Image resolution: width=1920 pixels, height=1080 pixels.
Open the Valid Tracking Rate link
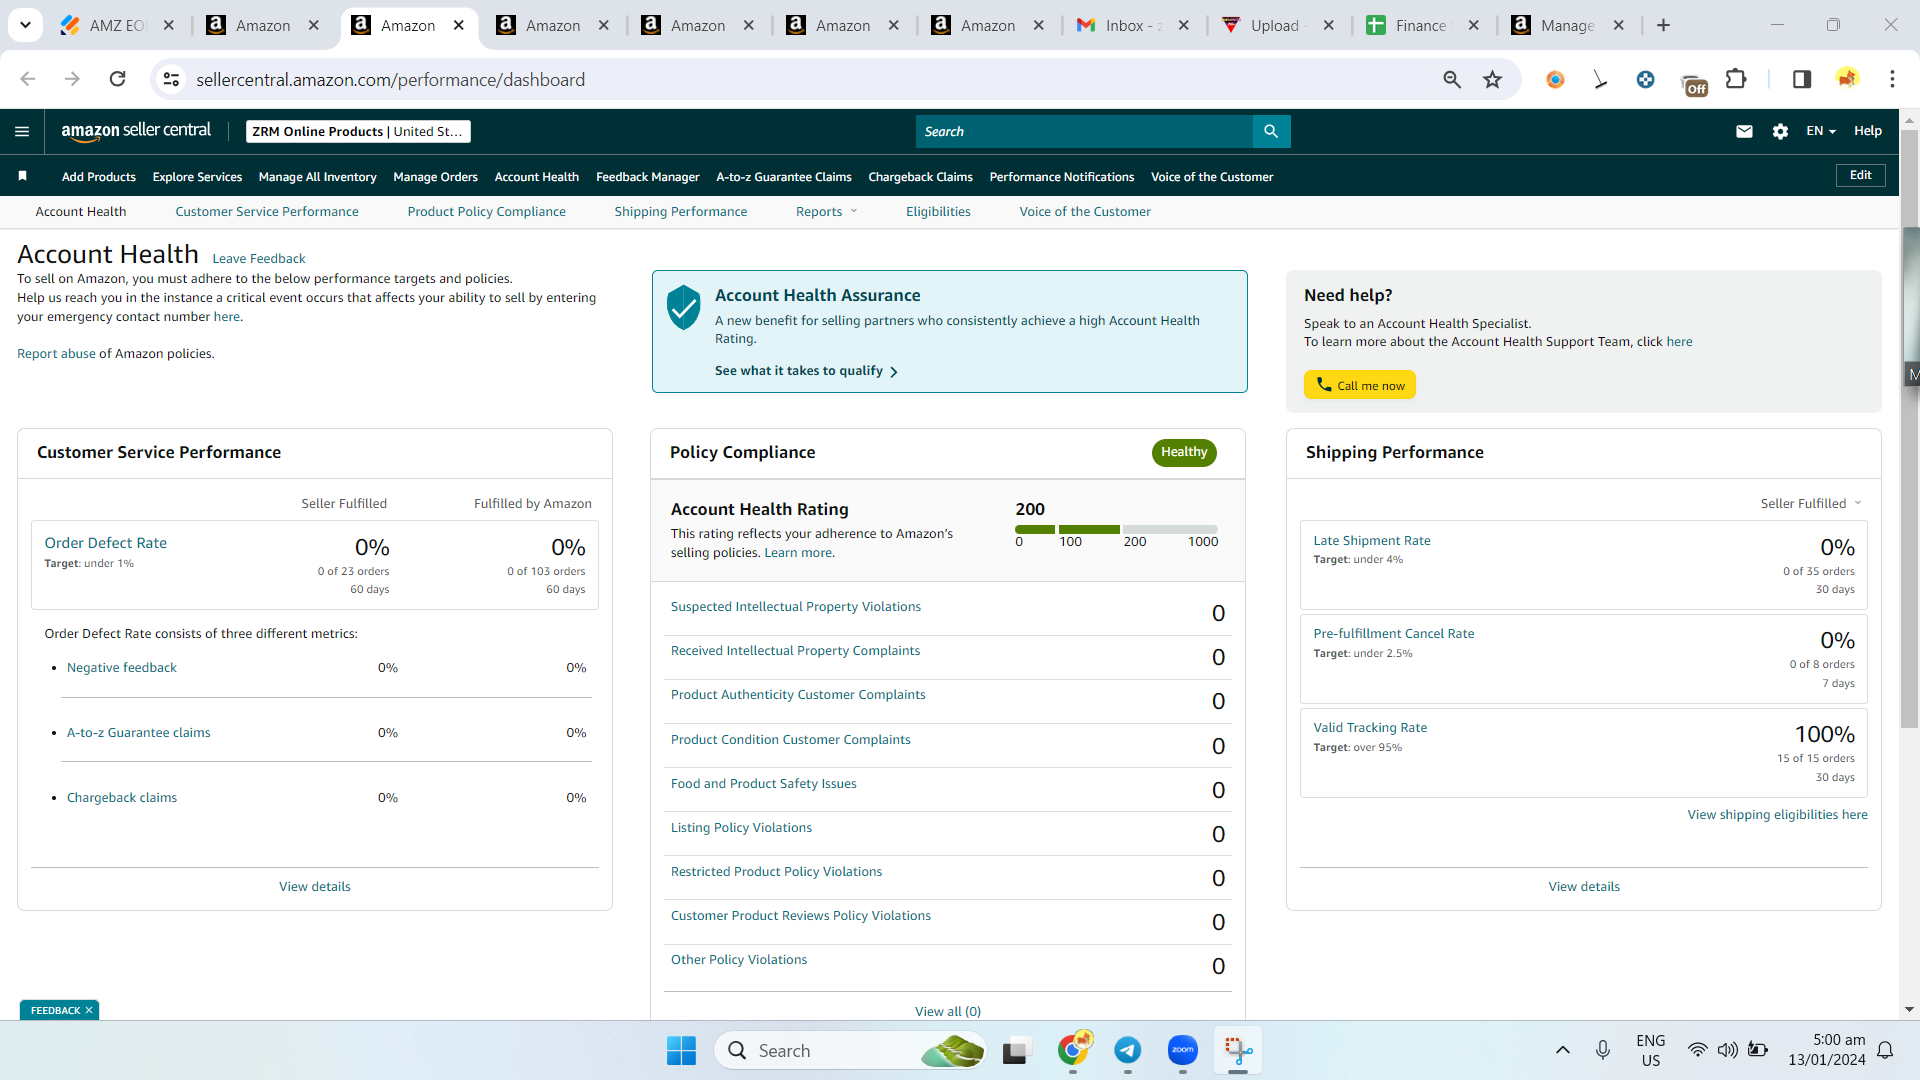[1370, 727]
